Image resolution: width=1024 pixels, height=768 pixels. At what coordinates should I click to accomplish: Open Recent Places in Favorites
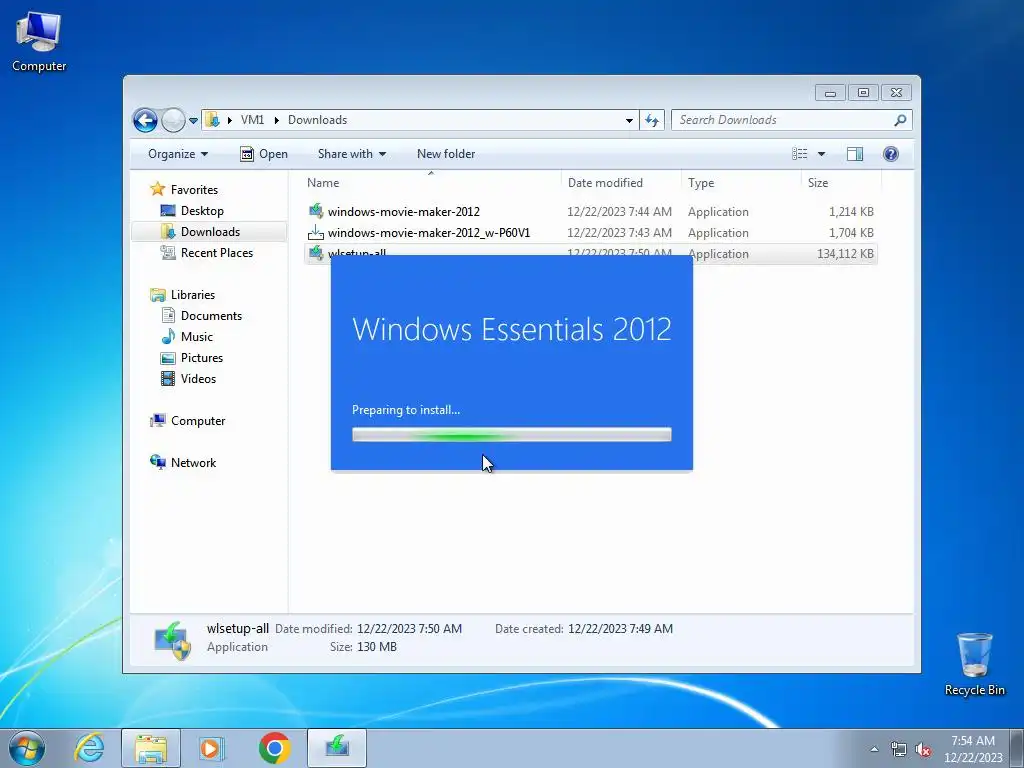217,253
